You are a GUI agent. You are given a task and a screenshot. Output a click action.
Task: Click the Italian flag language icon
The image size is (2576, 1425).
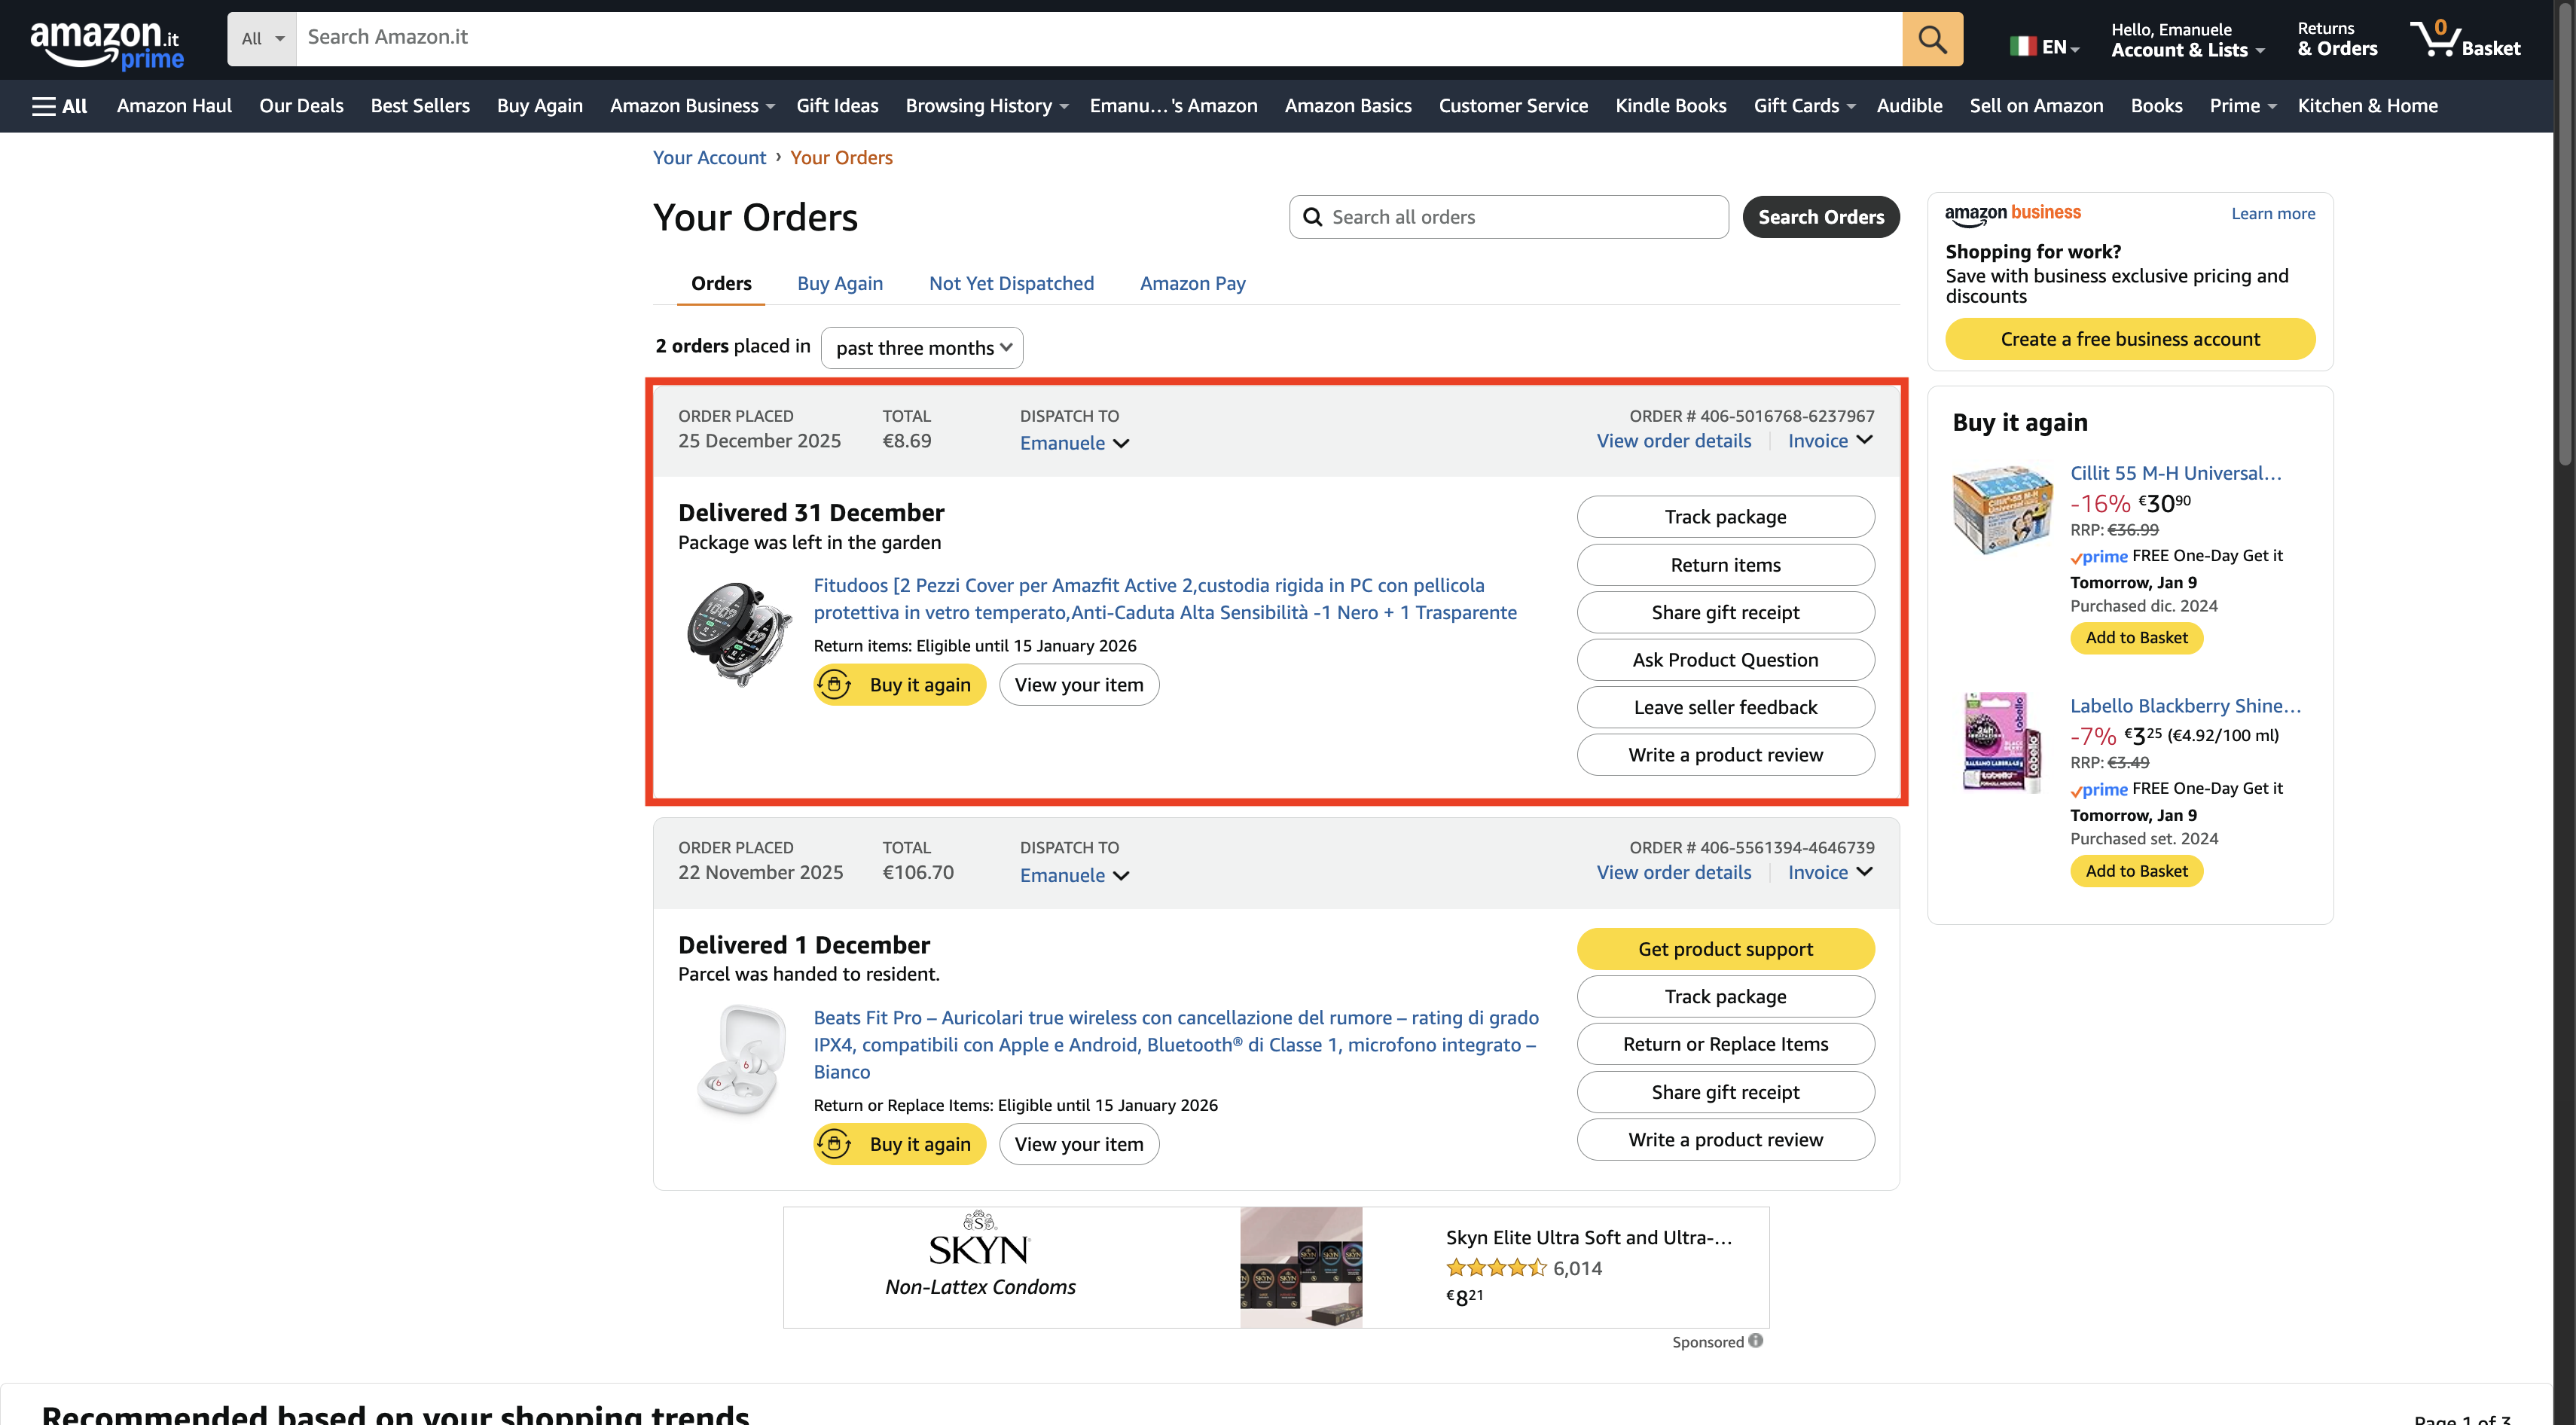(x=2023, y=46)
